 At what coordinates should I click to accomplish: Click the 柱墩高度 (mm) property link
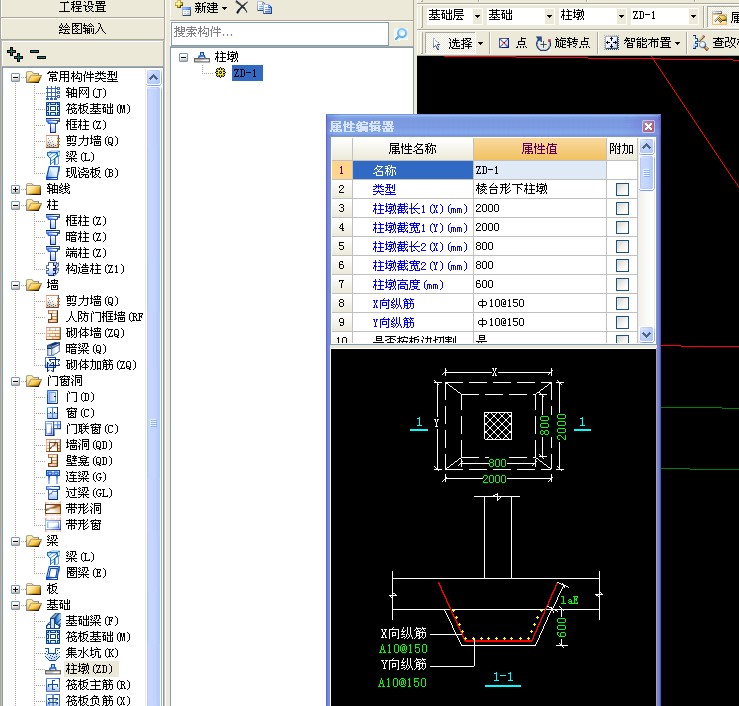pyautogui.click(x=408, y=285)
